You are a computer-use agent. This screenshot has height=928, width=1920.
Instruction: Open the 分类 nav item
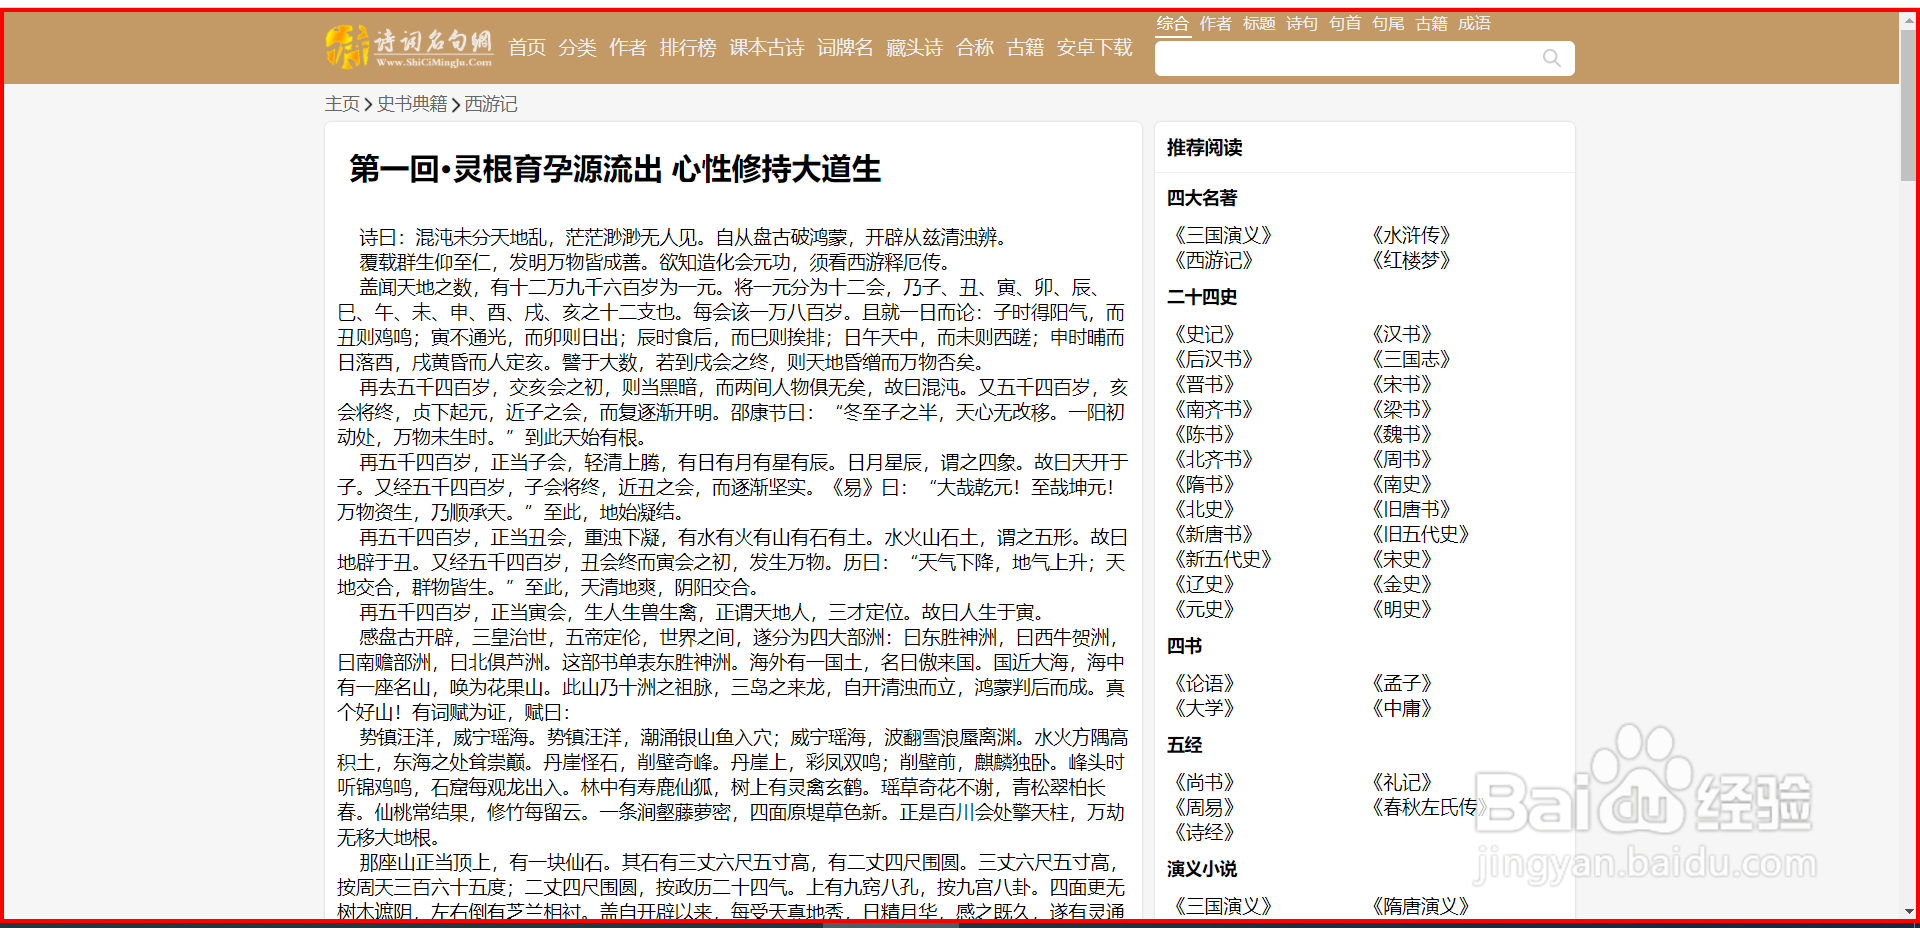click(x=577, y=47)
